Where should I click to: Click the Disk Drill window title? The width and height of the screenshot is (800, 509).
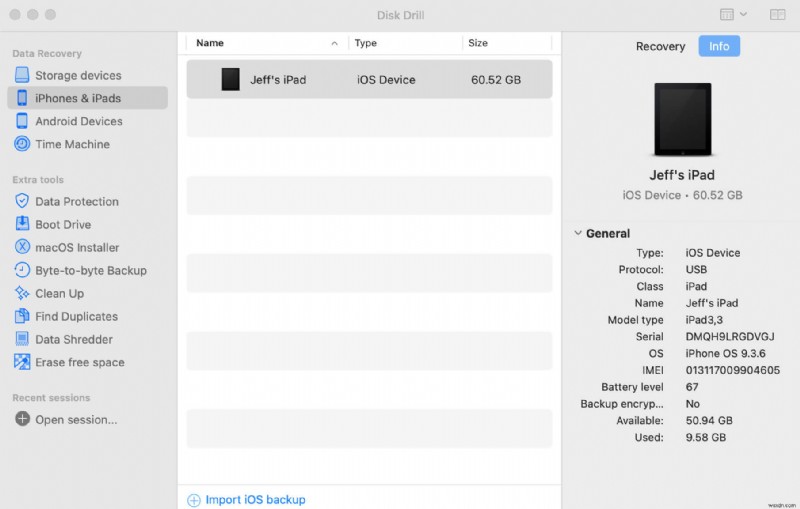[400, 15]
